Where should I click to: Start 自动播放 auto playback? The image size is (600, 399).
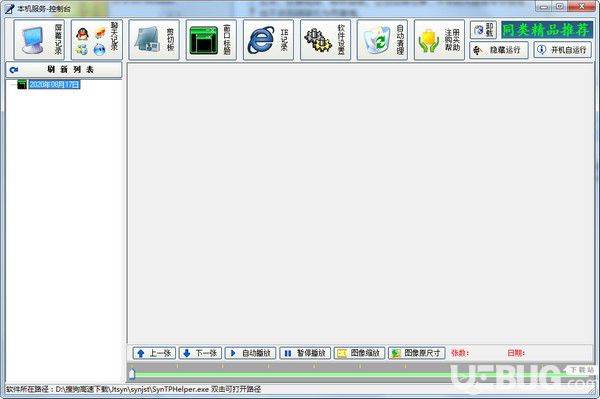tap(251, 353)
